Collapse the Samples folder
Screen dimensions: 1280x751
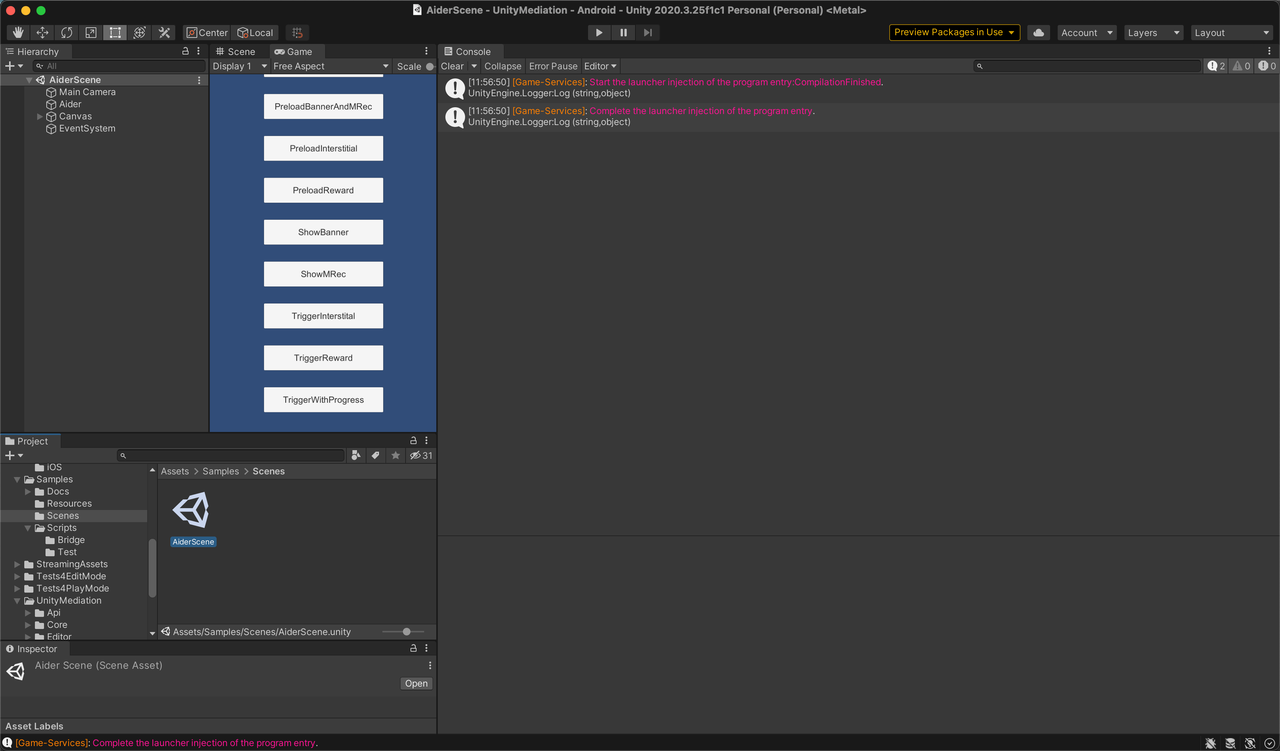tap(17, 480)
